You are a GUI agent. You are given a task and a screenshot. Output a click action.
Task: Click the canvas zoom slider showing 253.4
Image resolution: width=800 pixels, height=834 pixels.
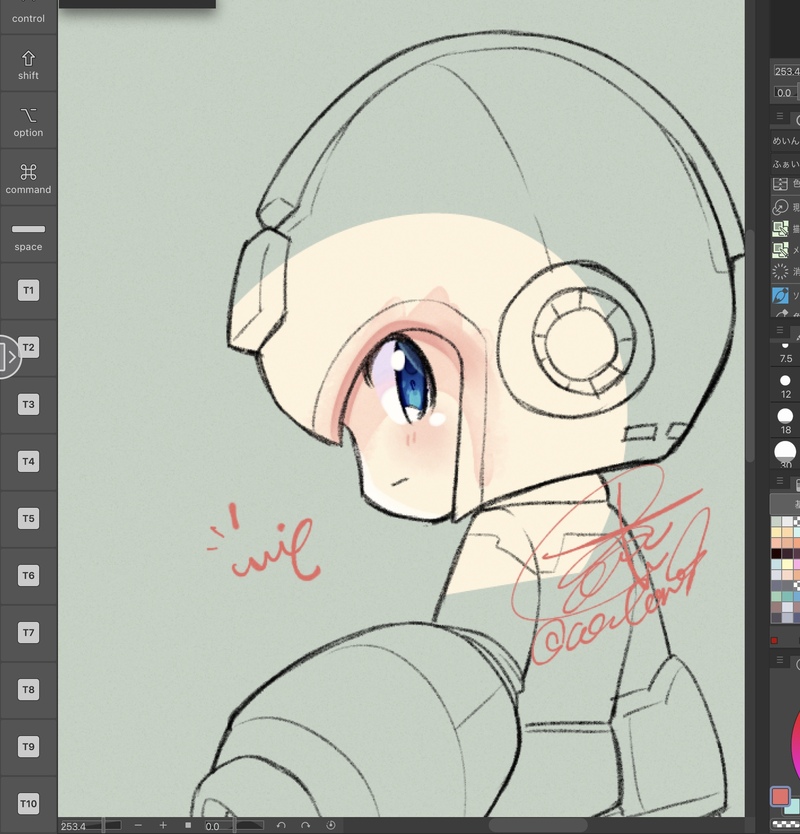(x=90, y=825)
